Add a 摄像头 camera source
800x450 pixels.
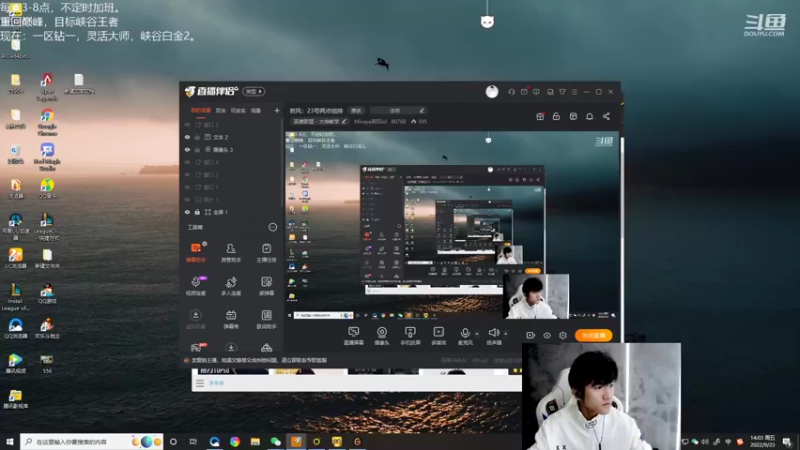(382, 336)
